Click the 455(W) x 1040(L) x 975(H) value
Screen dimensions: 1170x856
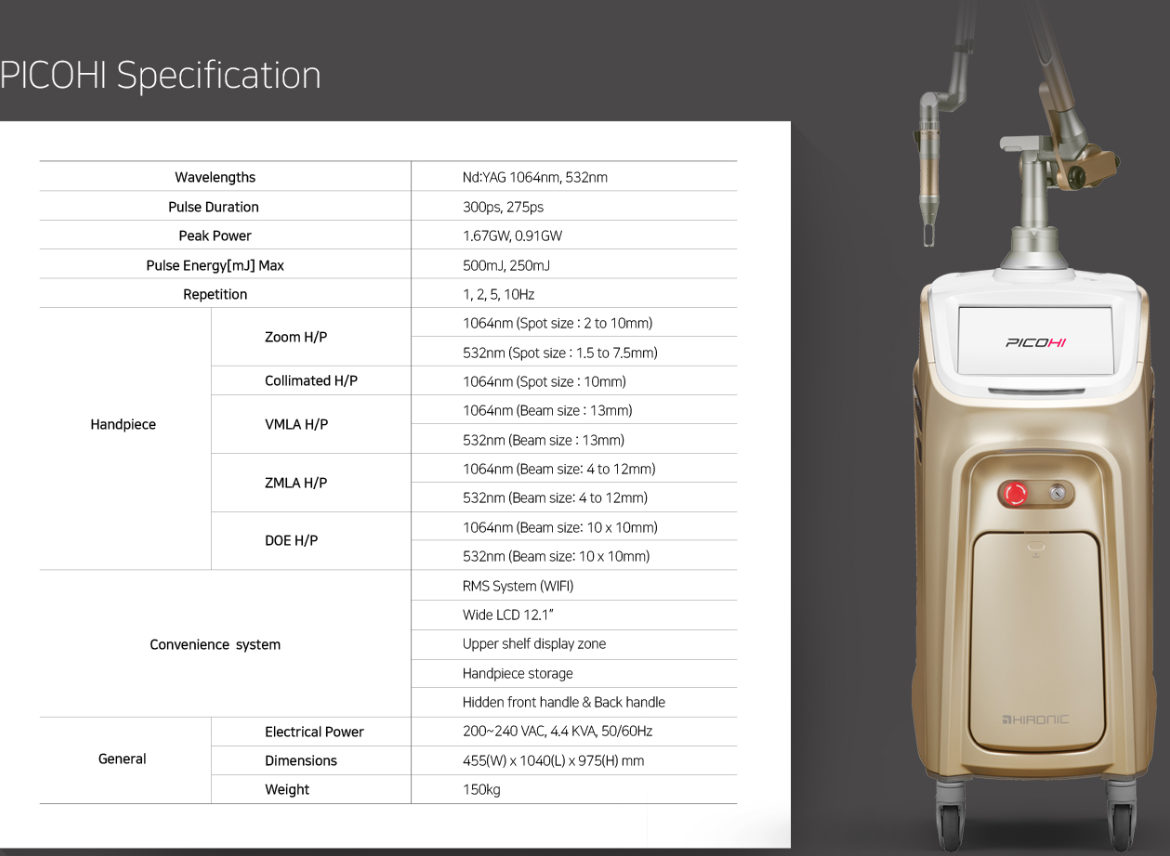pos(553,760)
